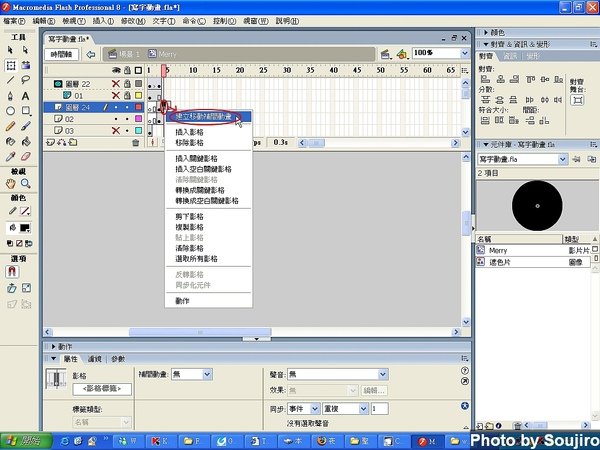The image size is (600, 450).
Task: Select the Lasso tool
Action: coord(25,80)
